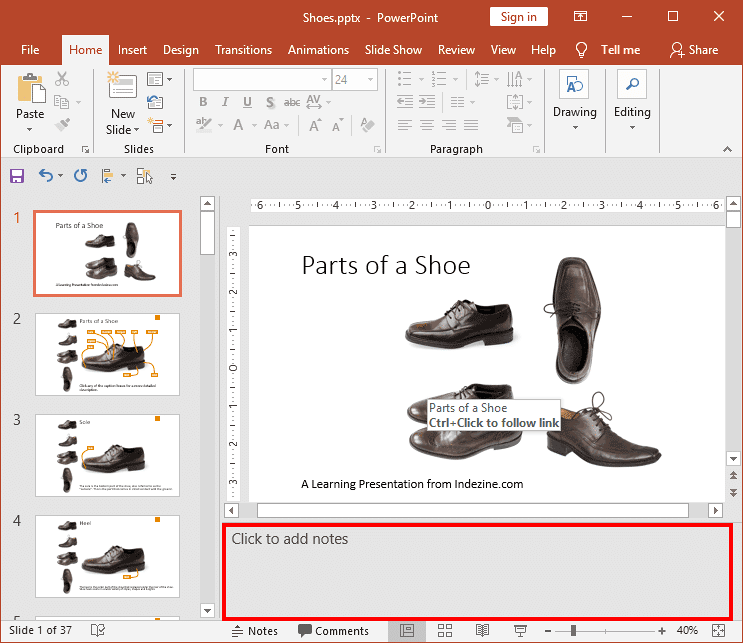743x643 pixels.
Task: Toggle Italic formatting
Action: [x=225, y=102]
